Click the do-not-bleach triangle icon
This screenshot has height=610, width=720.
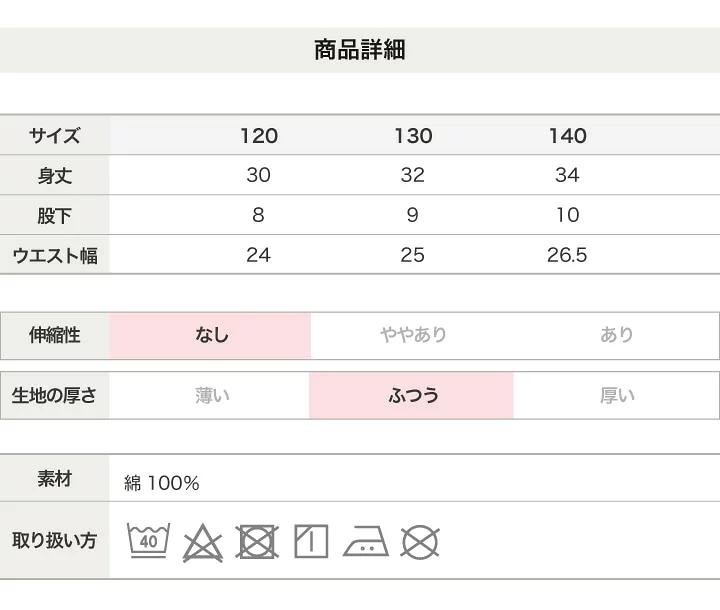point(202,542)
